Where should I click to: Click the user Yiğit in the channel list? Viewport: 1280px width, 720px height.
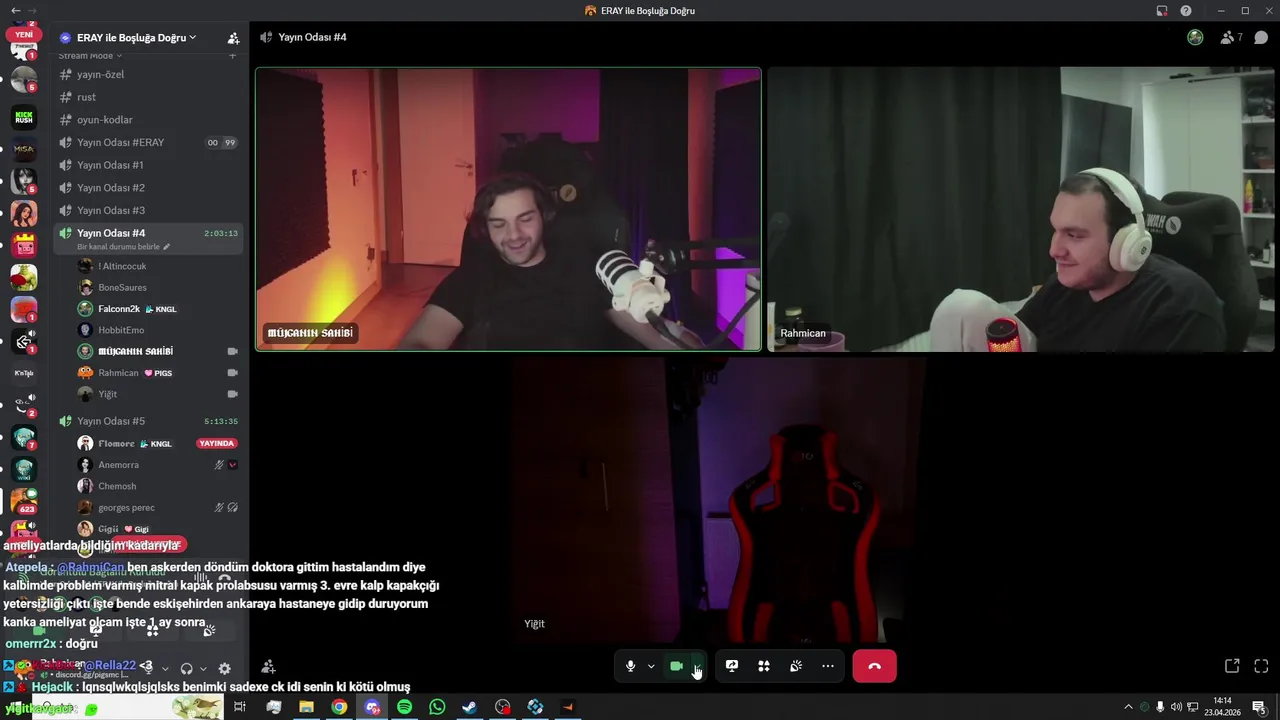coord(158,394)
